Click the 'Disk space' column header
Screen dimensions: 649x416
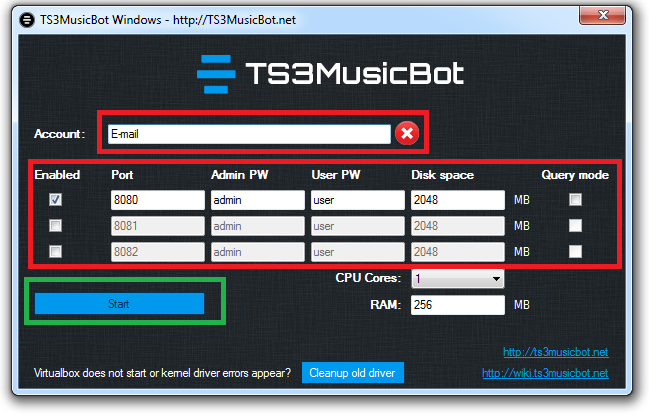[442, 175]
